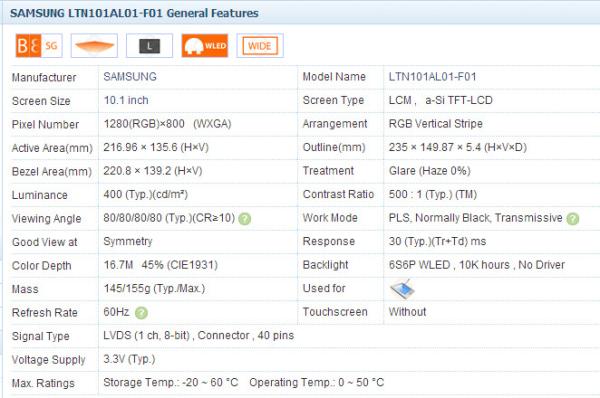Select '216.96 × 135.6 (H×V)' active area value
The height and width of the screenshot is (398, 600).
click(x=156, y=147)
